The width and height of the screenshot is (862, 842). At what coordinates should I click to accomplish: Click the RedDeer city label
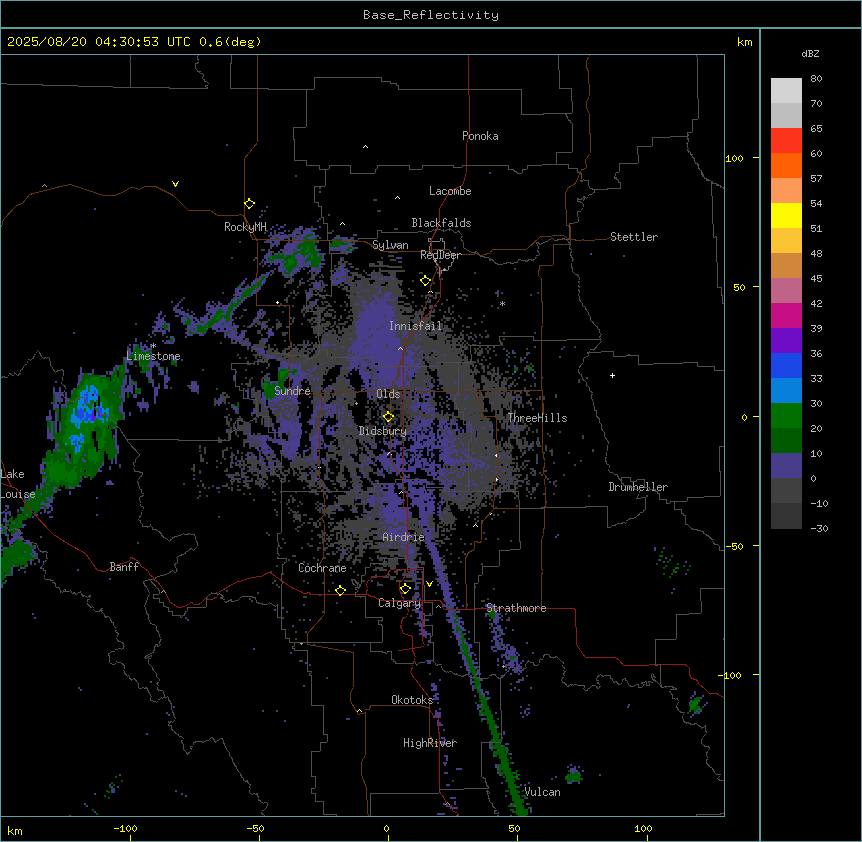point(440,255)
